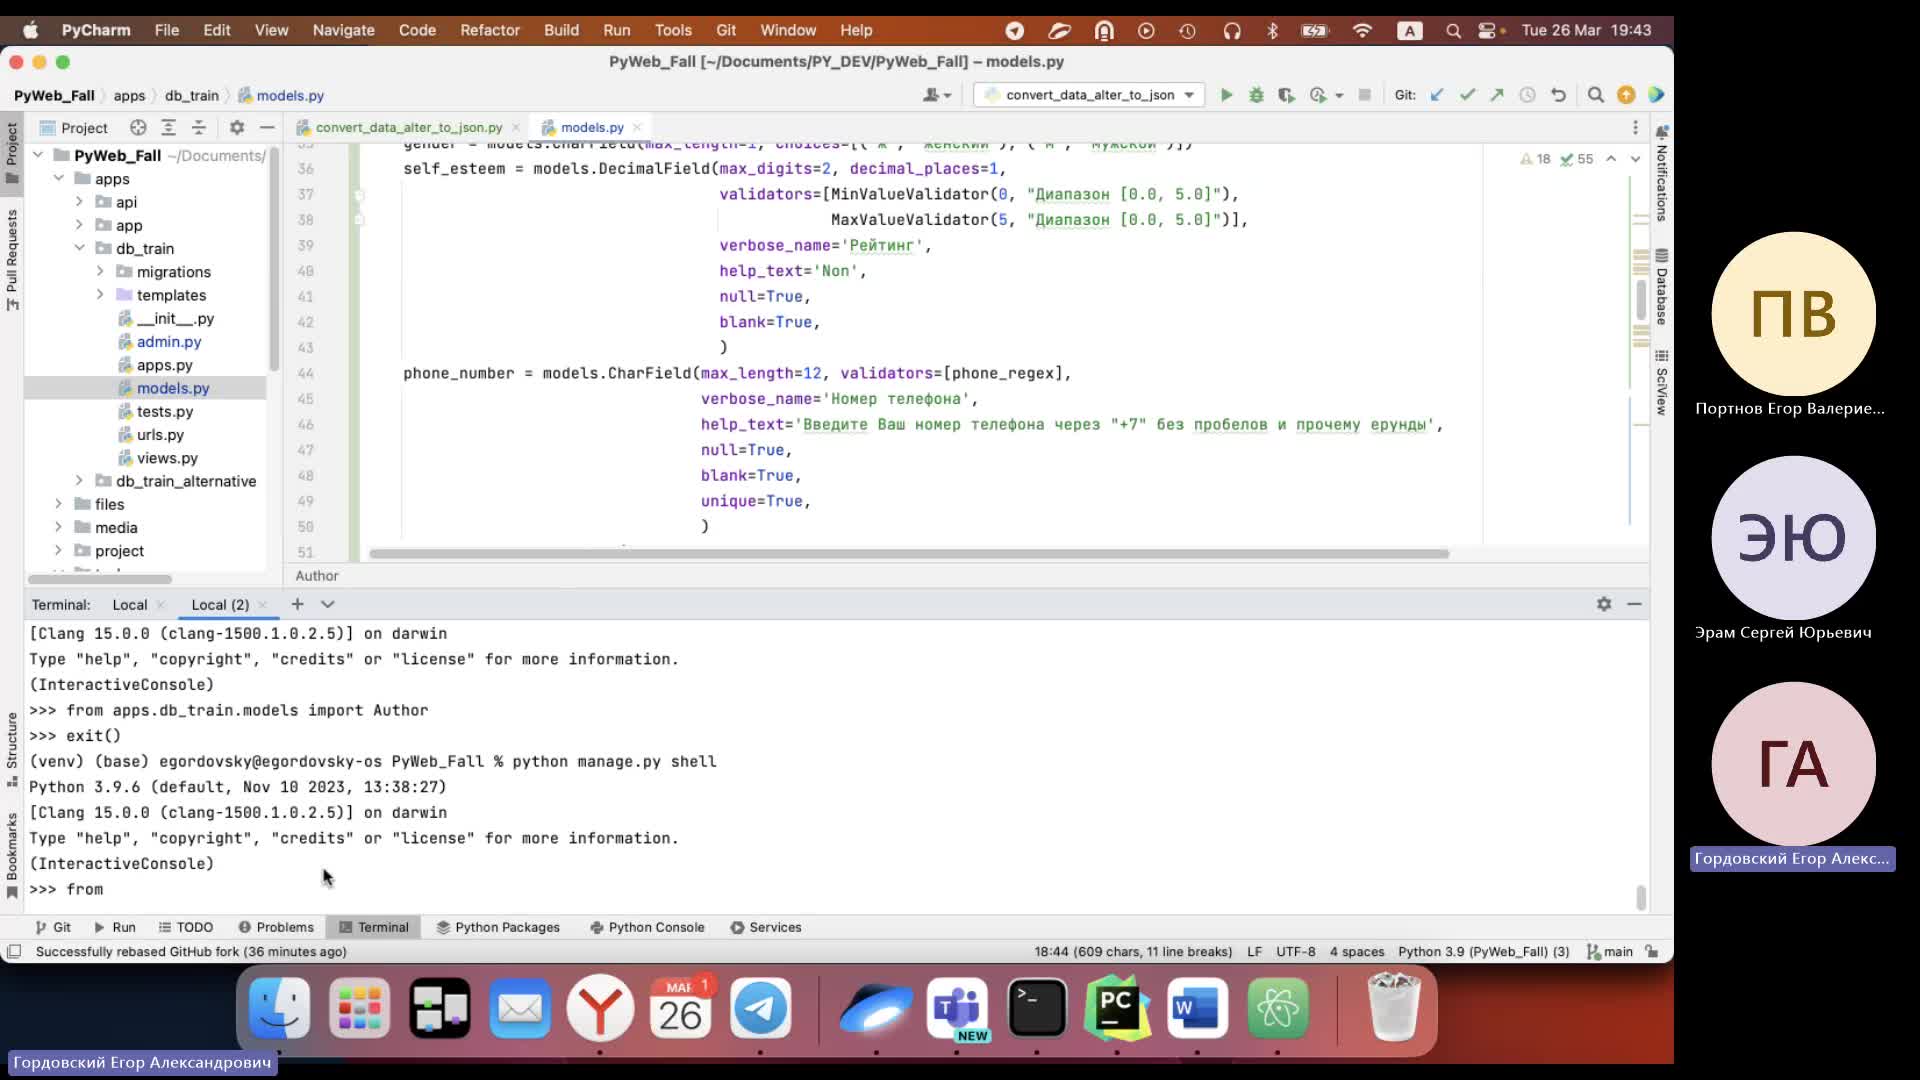
Task: Collapse the apps folder
Action: (x=59, y=178)
